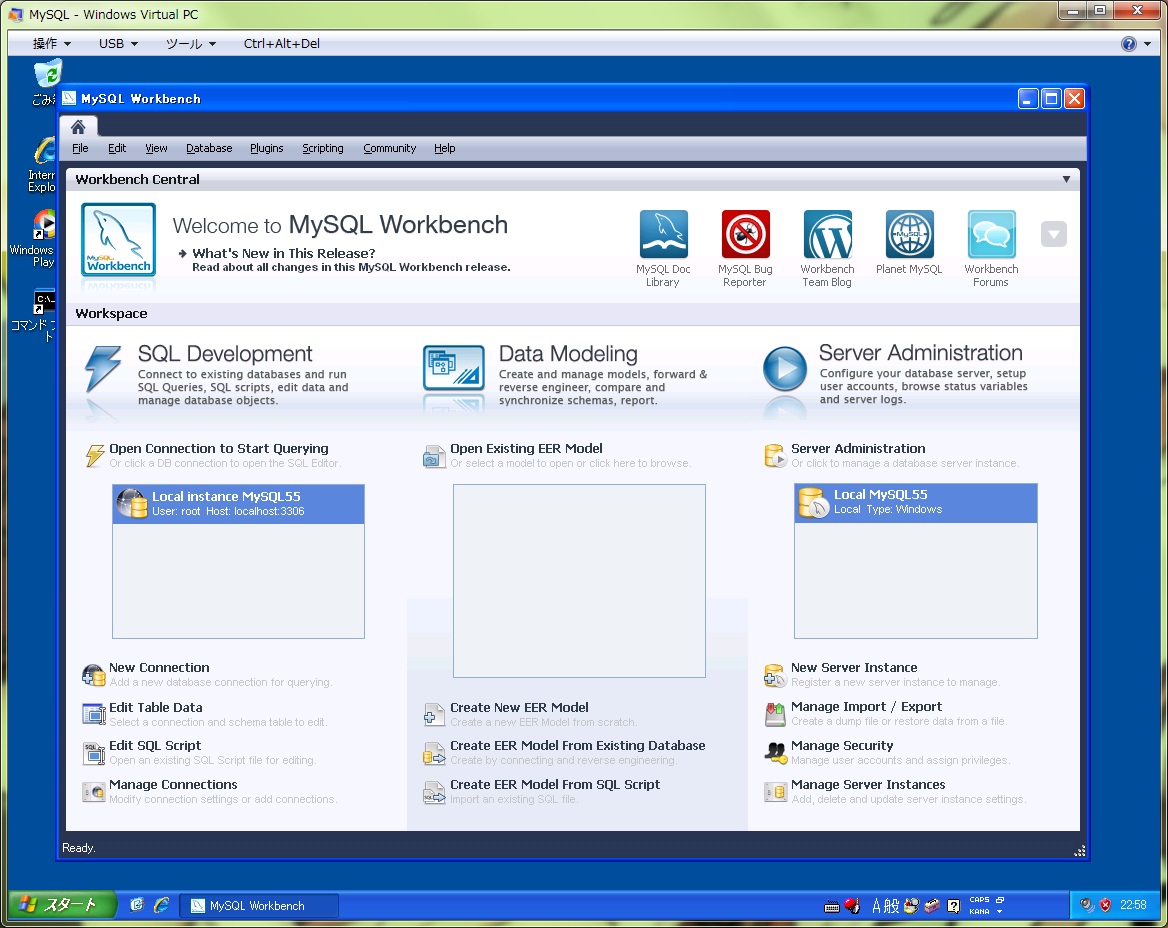Click the Server Administration play icon
The image size is (1168, 928).
pos(784,368)
